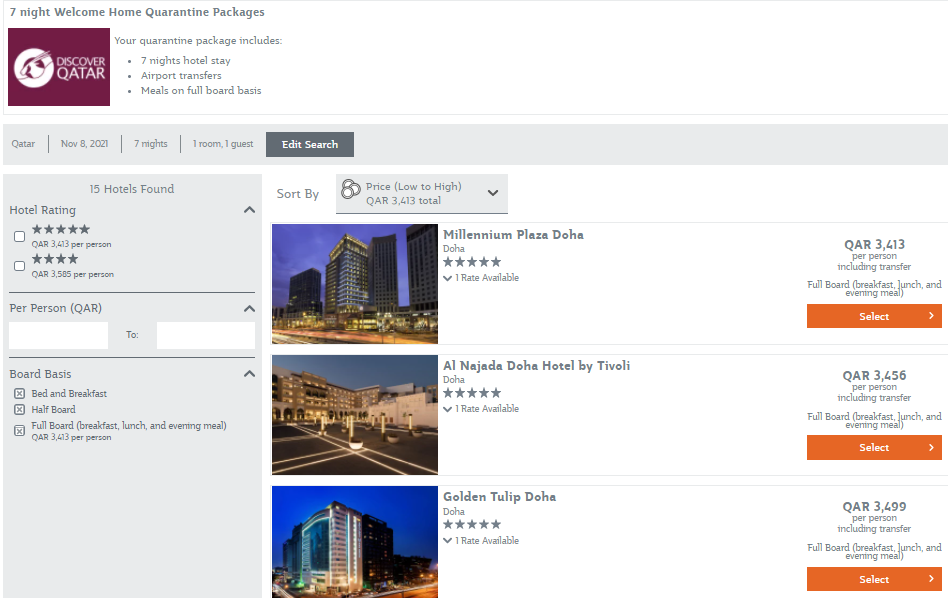948x598 pixels.
Task: Click the maximum price 'To' field
Action: 206,335
